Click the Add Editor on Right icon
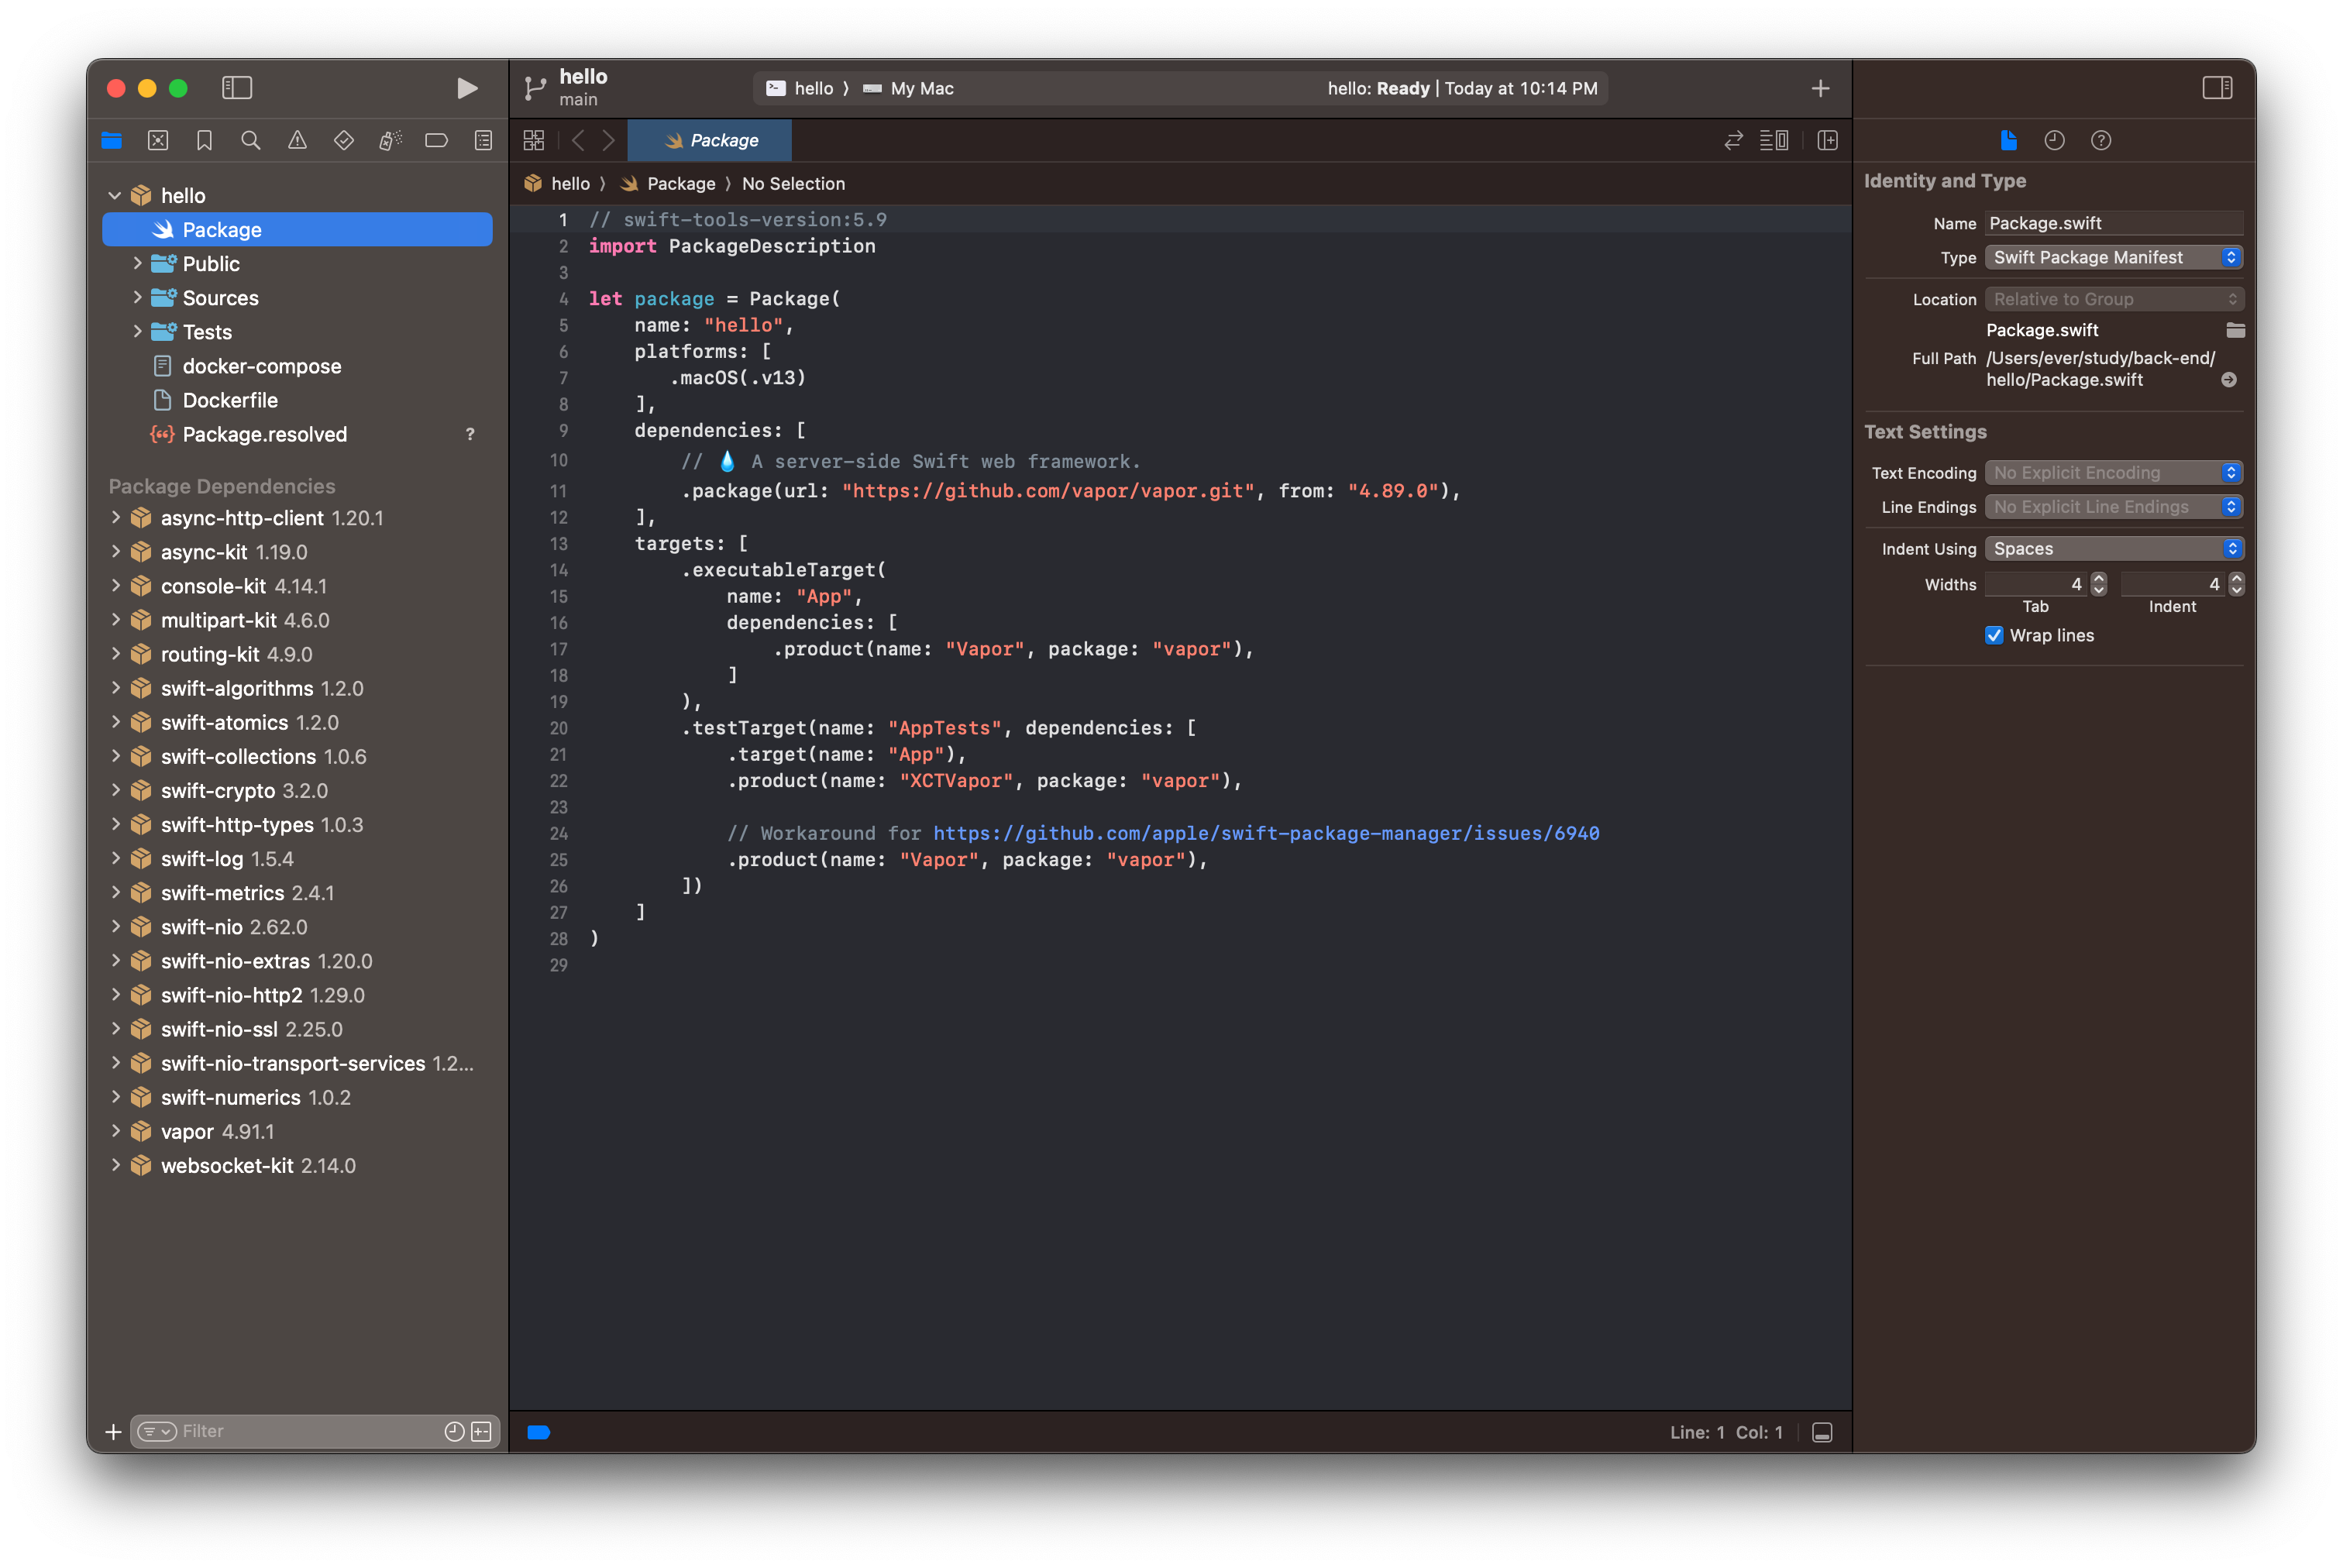Screen dimensions: 2343x1568 [1827, 141]
